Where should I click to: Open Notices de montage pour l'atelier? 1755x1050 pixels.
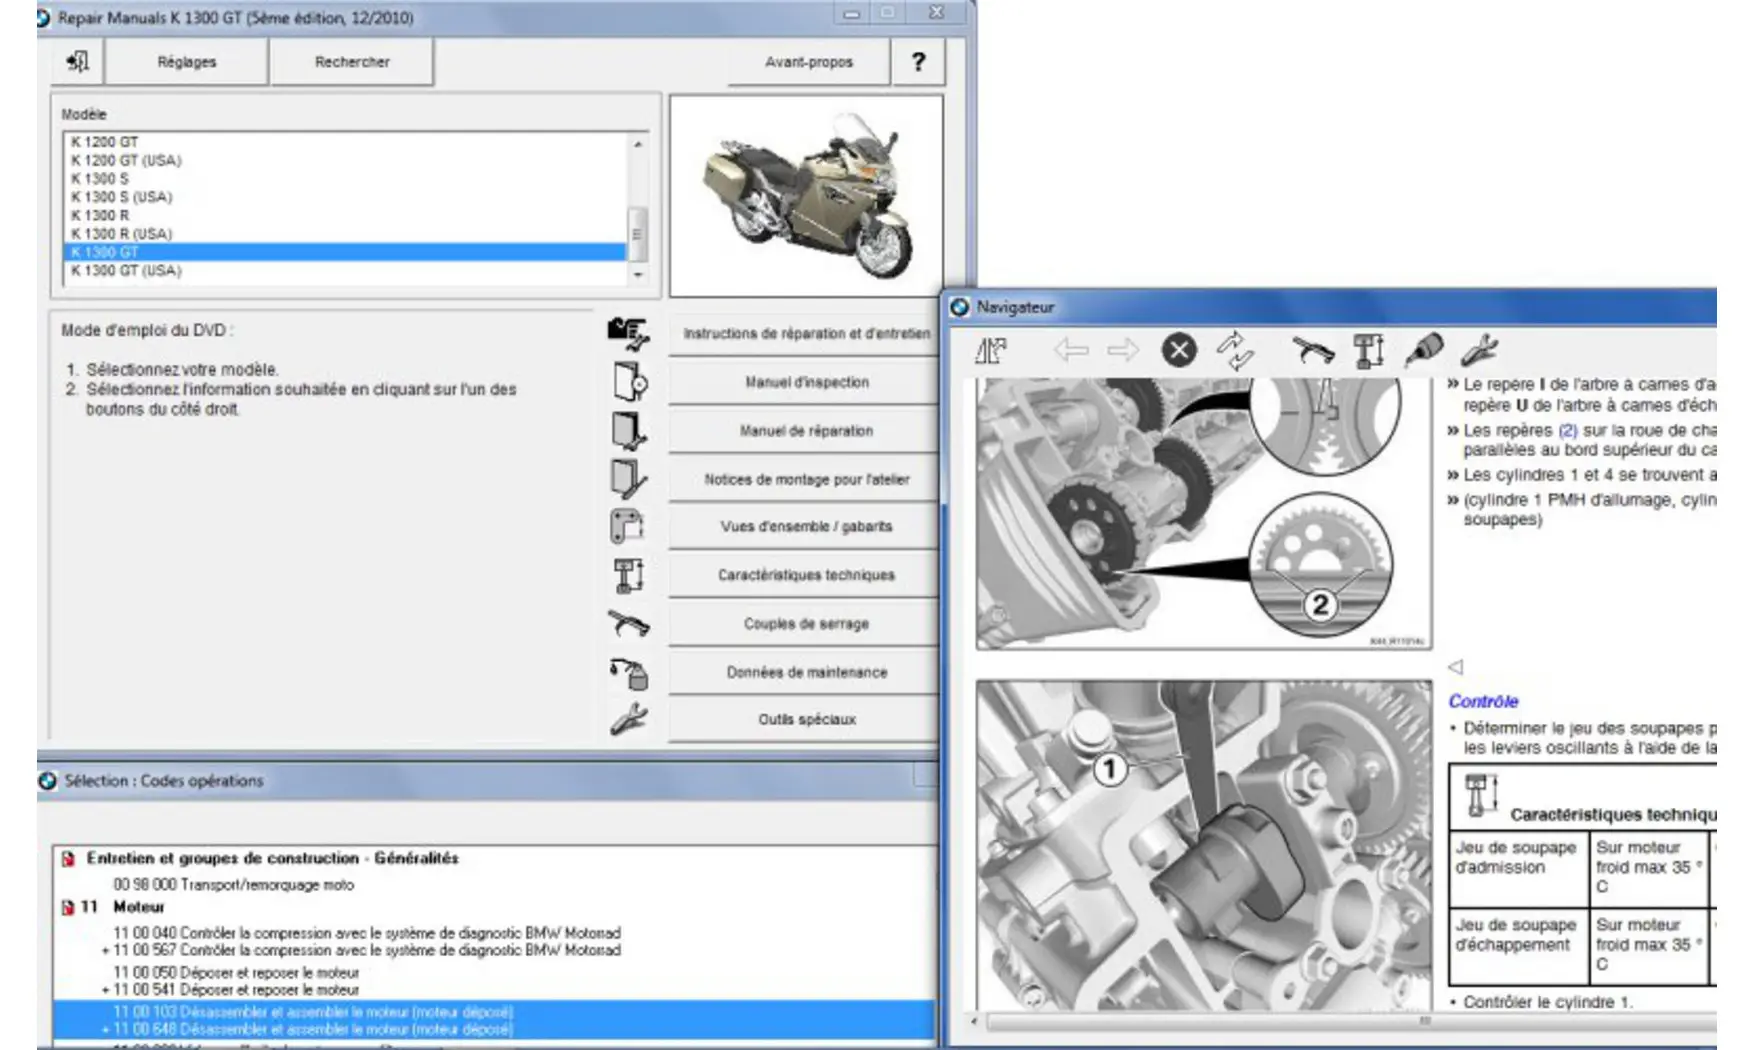pyautogui.click(x=806, y=479)
